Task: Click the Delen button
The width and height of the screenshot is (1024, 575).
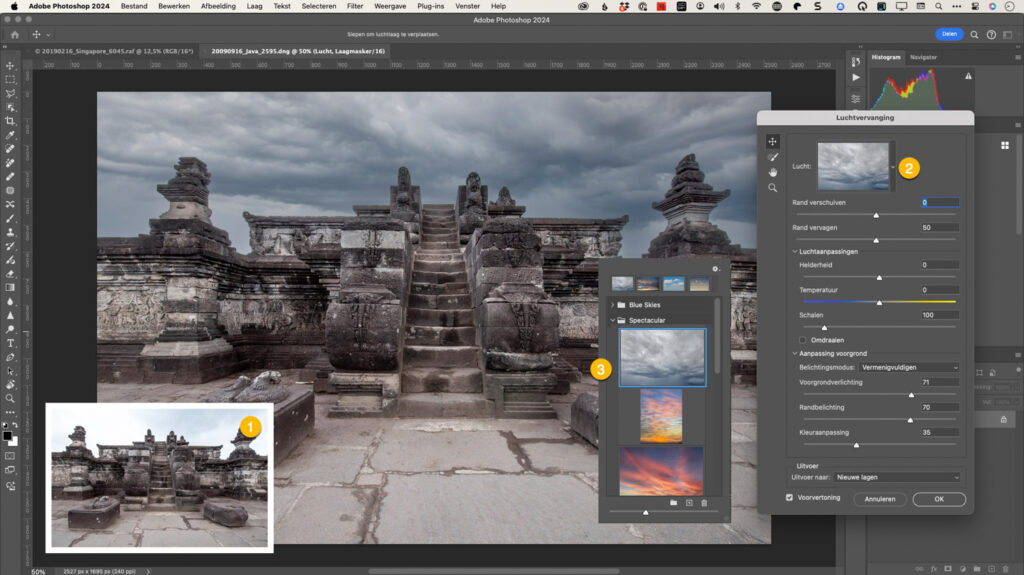Action: click(x=949, y=34)
